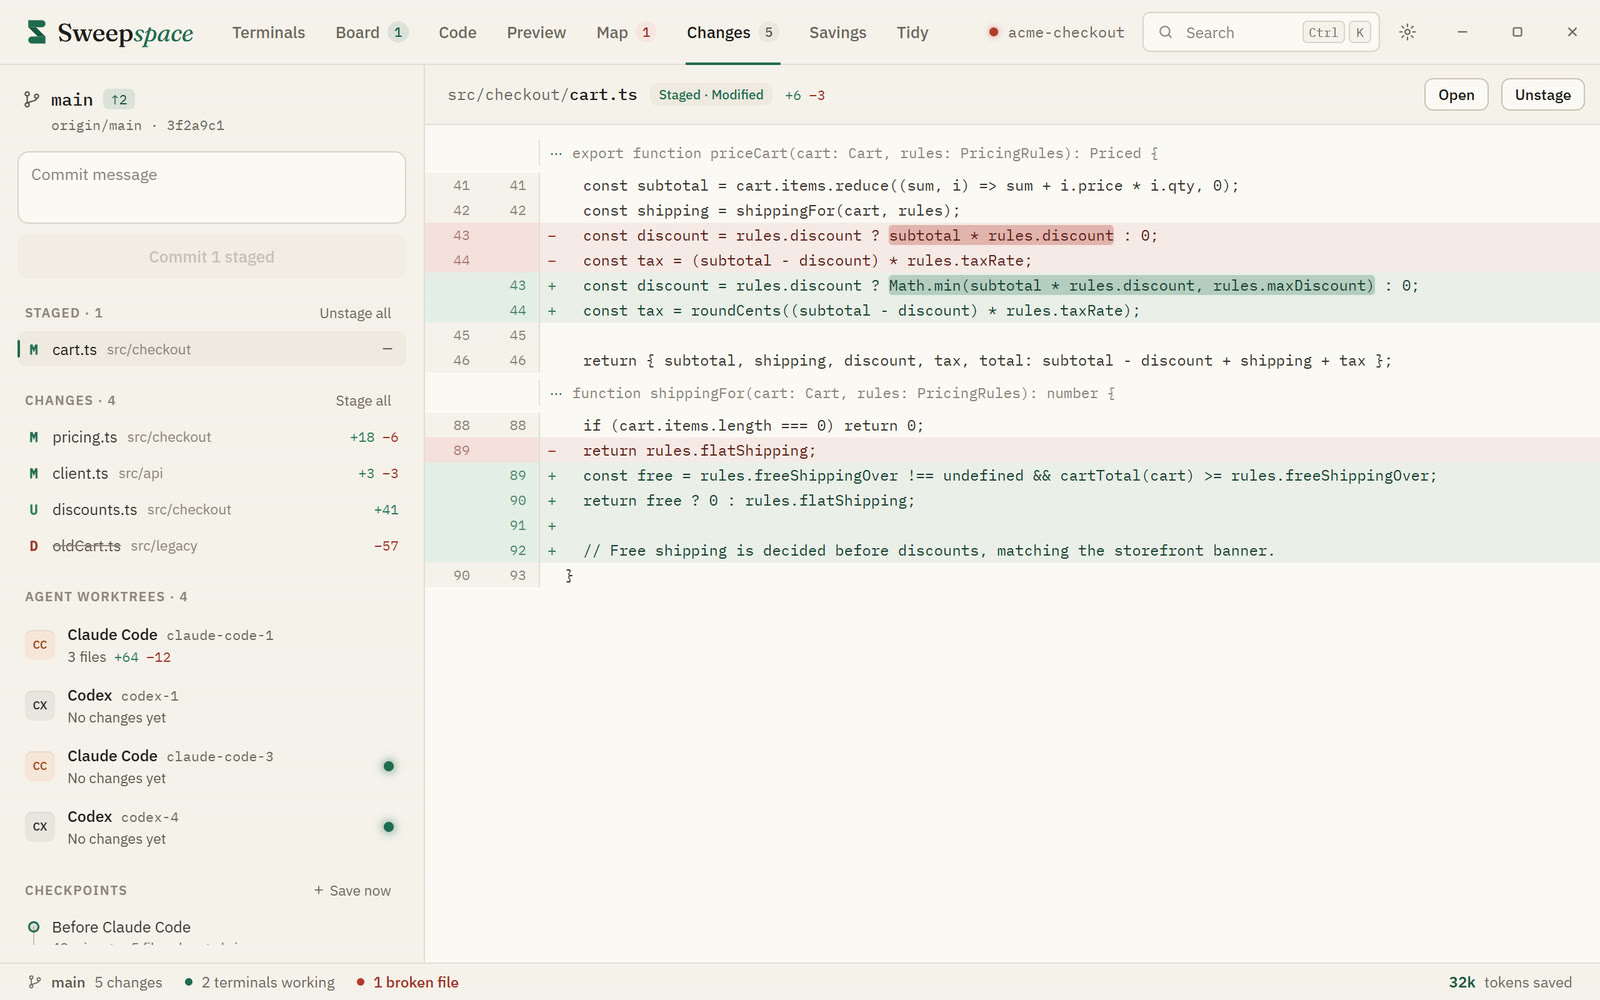1600x1000 pixels.
Task: Expand hidden lines above shippingFor function
Action: point(556,393)
